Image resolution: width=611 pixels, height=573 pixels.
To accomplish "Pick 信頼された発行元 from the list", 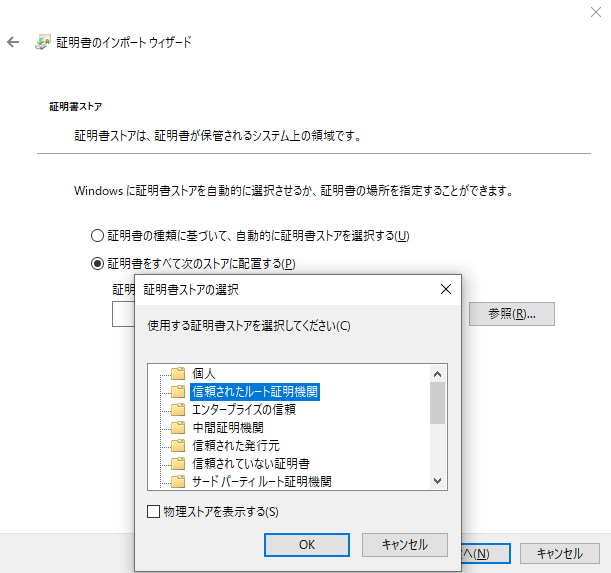I will click(236, 446).
